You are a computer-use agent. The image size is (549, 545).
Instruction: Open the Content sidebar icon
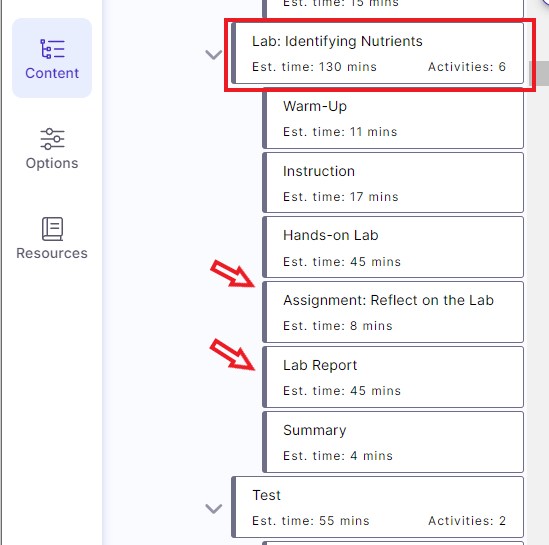(52, 49)
